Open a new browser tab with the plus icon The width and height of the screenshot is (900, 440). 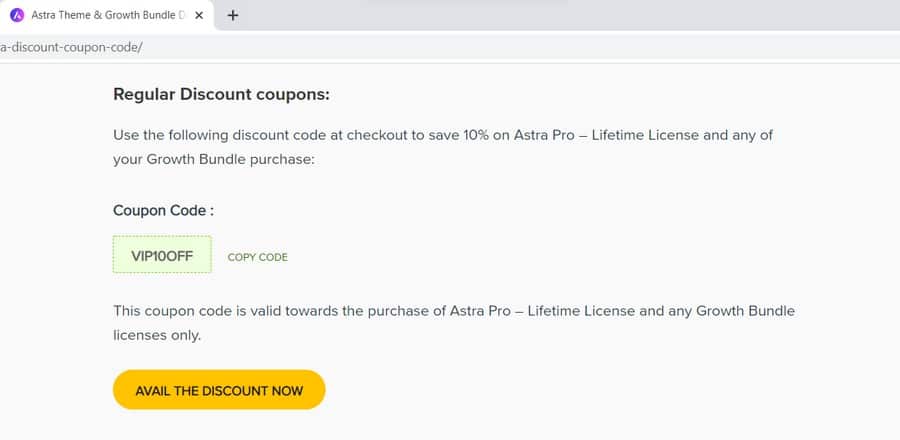coord(232,15)
